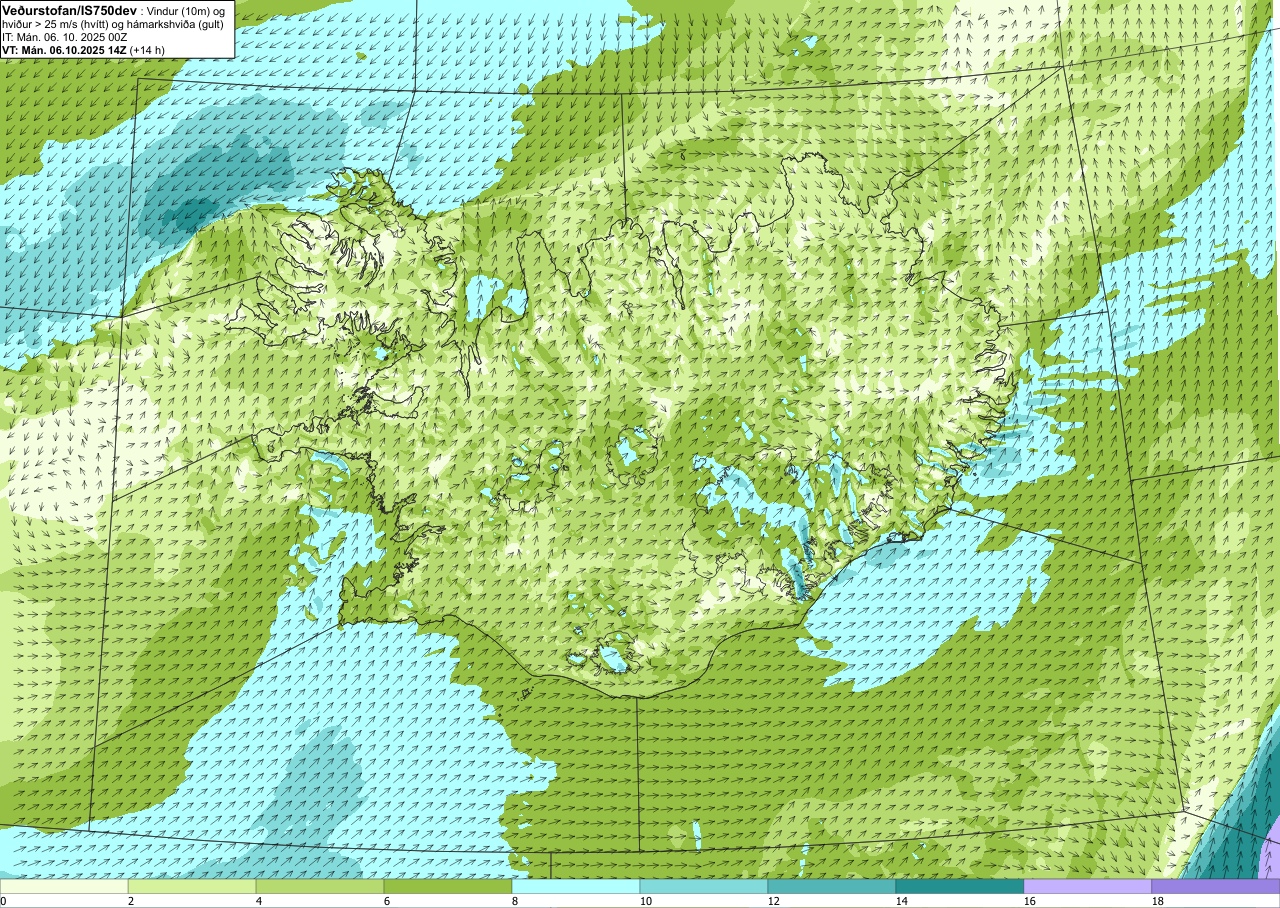Click the legend scale label '0'

tap(3, 901)
